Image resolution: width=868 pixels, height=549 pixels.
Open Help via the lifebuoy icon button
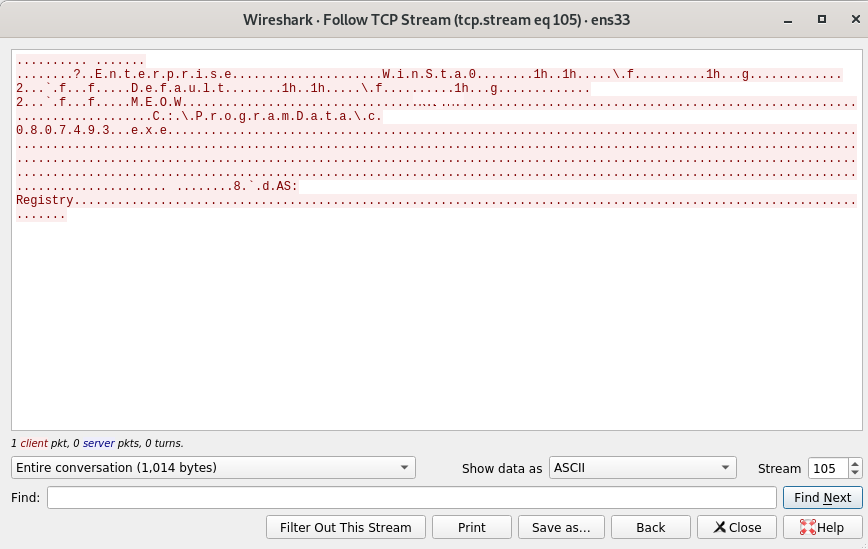[x=822, y=527]
